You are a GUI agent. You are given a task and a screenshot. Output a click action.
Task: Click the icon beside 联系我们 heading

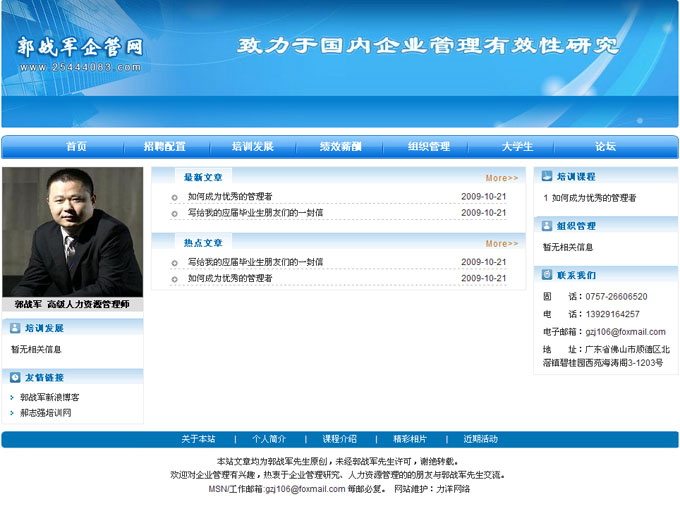point(546,275)
